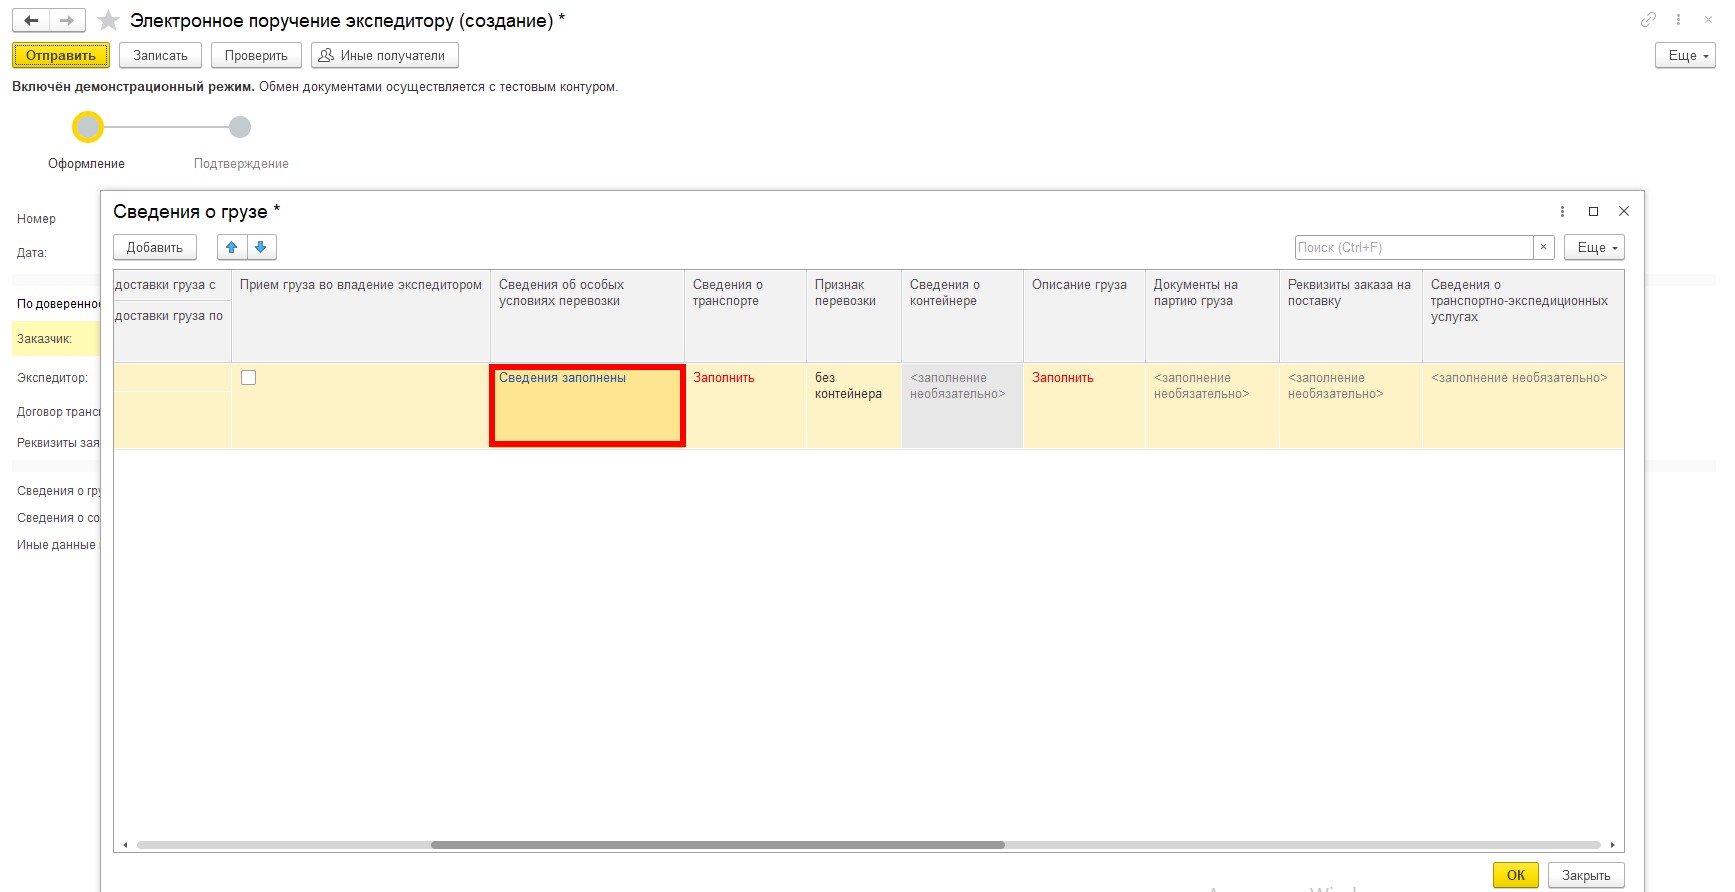This screenshot has width=1735, height=892.
Task: Click the Сведения о контейнере column header
Action: click(962, 315)
